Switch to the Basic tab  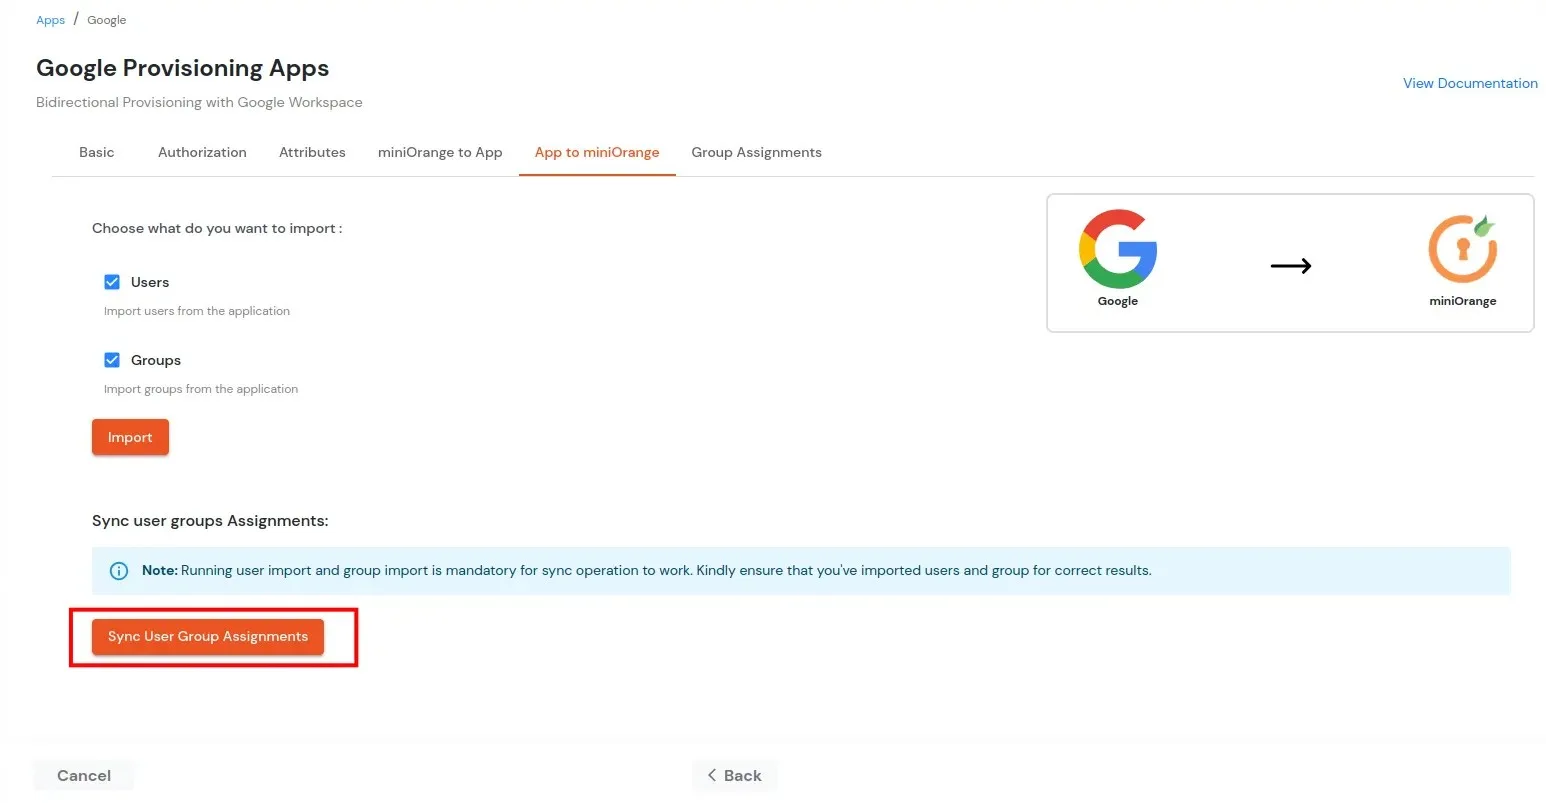pos(96,152)
